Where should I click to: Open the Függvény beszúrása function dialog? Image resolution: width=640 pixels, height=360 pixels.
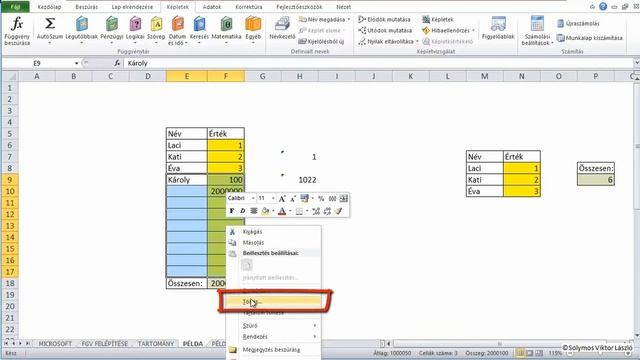pos(17,31)
